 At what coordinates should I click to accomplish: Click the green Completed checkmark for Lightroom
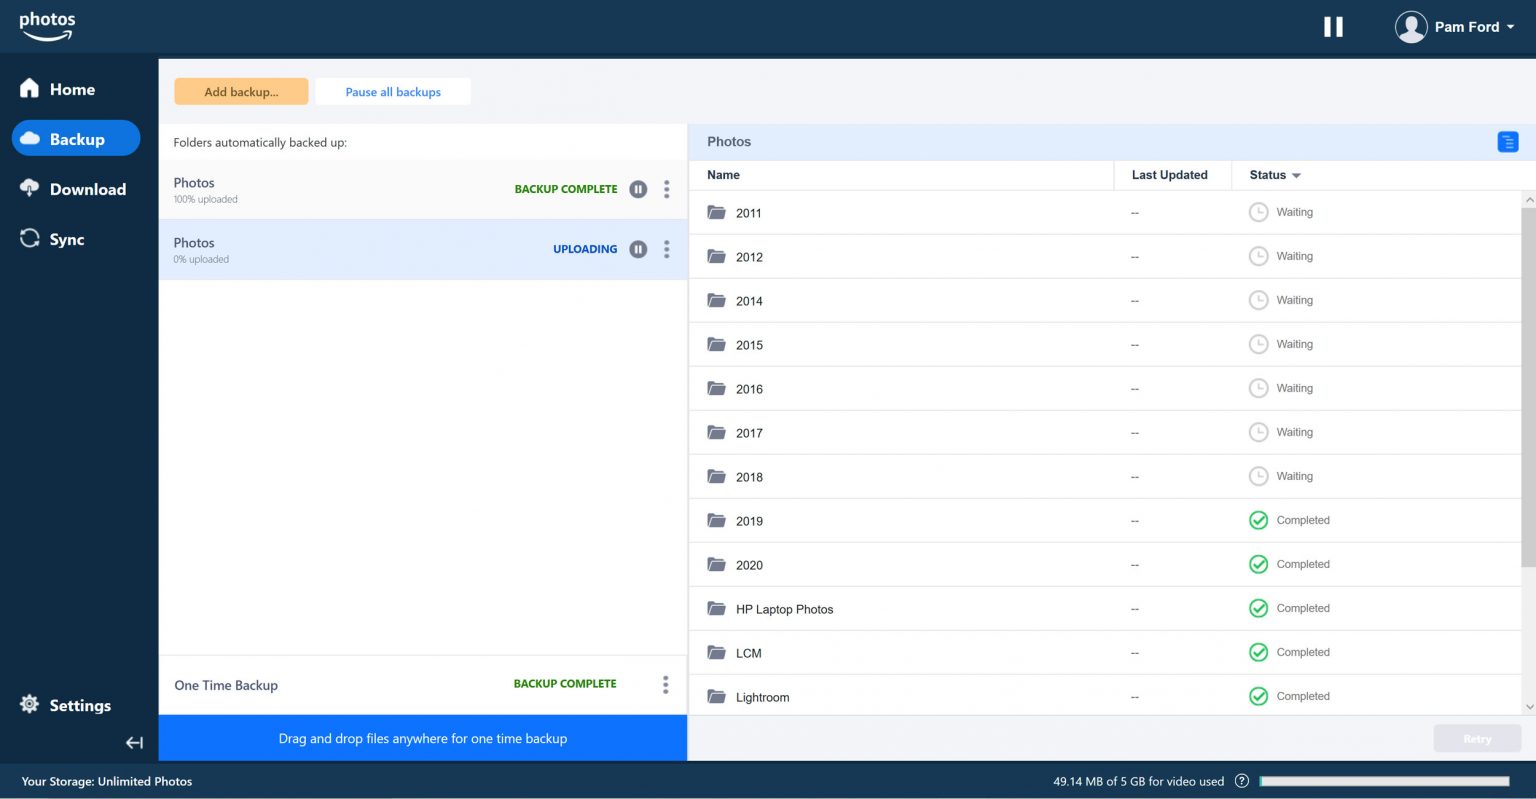1258,696
